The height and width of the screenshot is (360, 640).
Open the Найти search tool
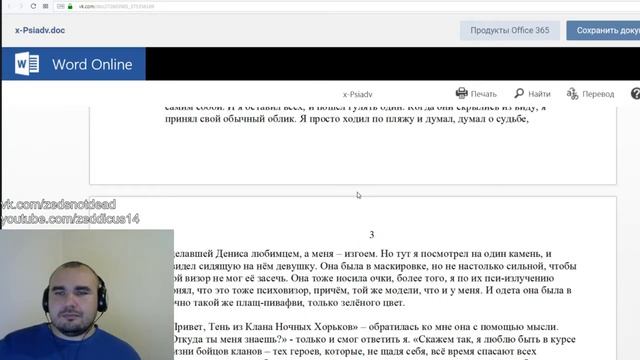click(533, 93)
